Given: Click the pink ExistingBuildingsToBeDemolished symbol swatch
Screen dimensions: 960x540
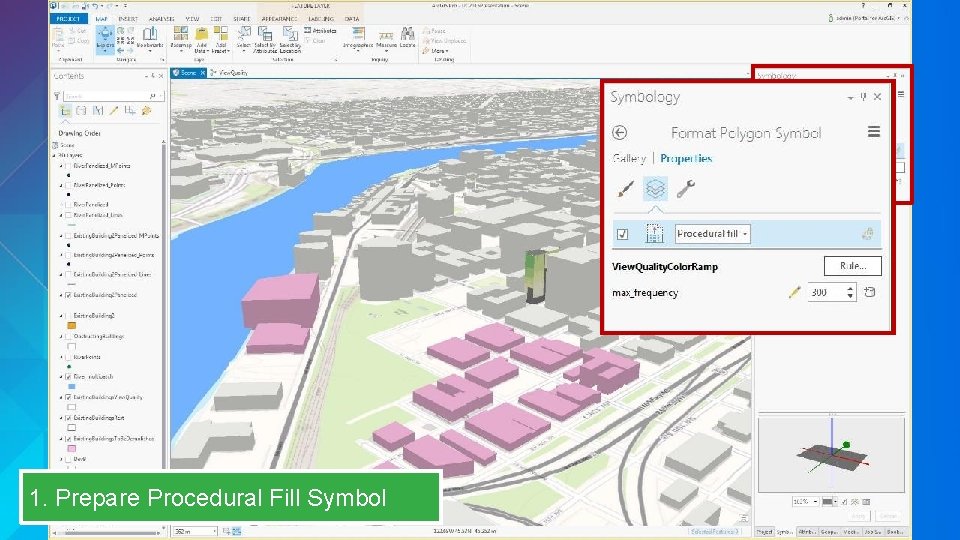Looking at the screenshot, I should pyautogui.click(x=72, y=449).
